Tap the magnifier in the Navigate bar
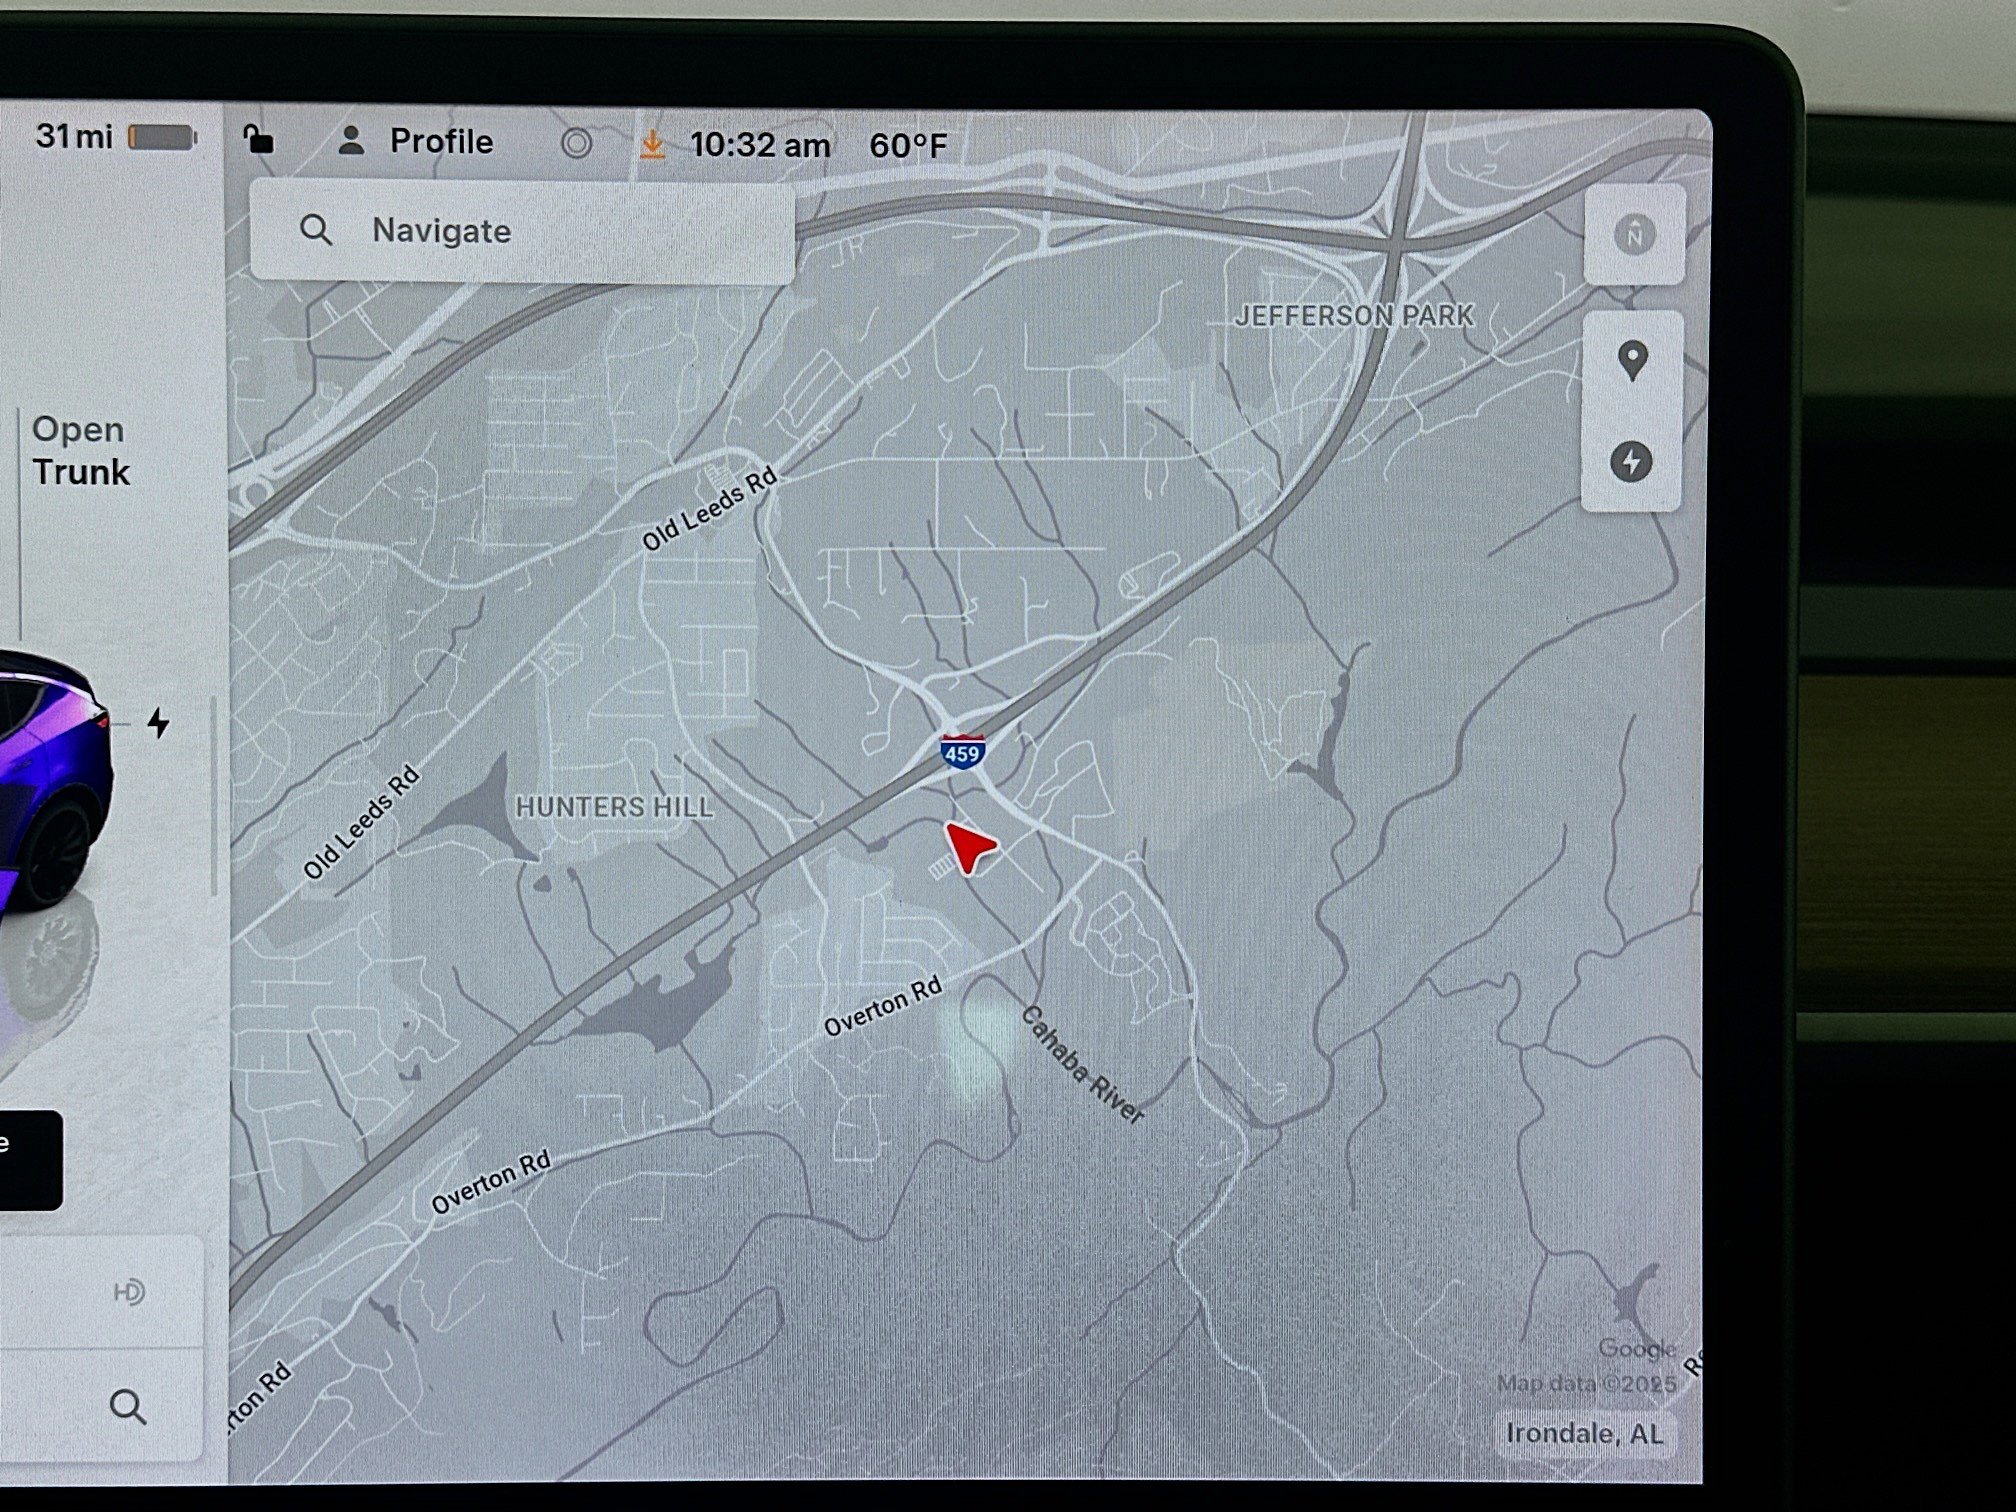Viewport: 2016px width, 1512px height. pyautogui.click(x=316, y=230)
